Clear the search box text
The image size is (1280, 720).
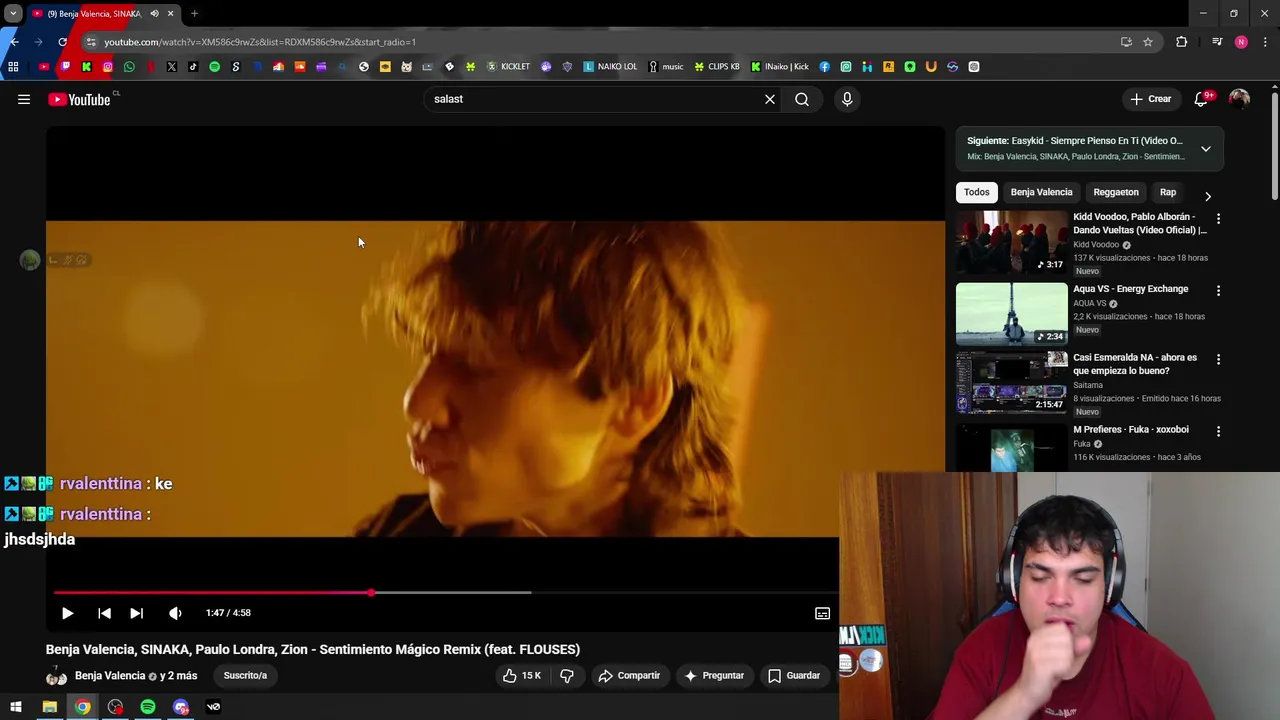point(770,99)
